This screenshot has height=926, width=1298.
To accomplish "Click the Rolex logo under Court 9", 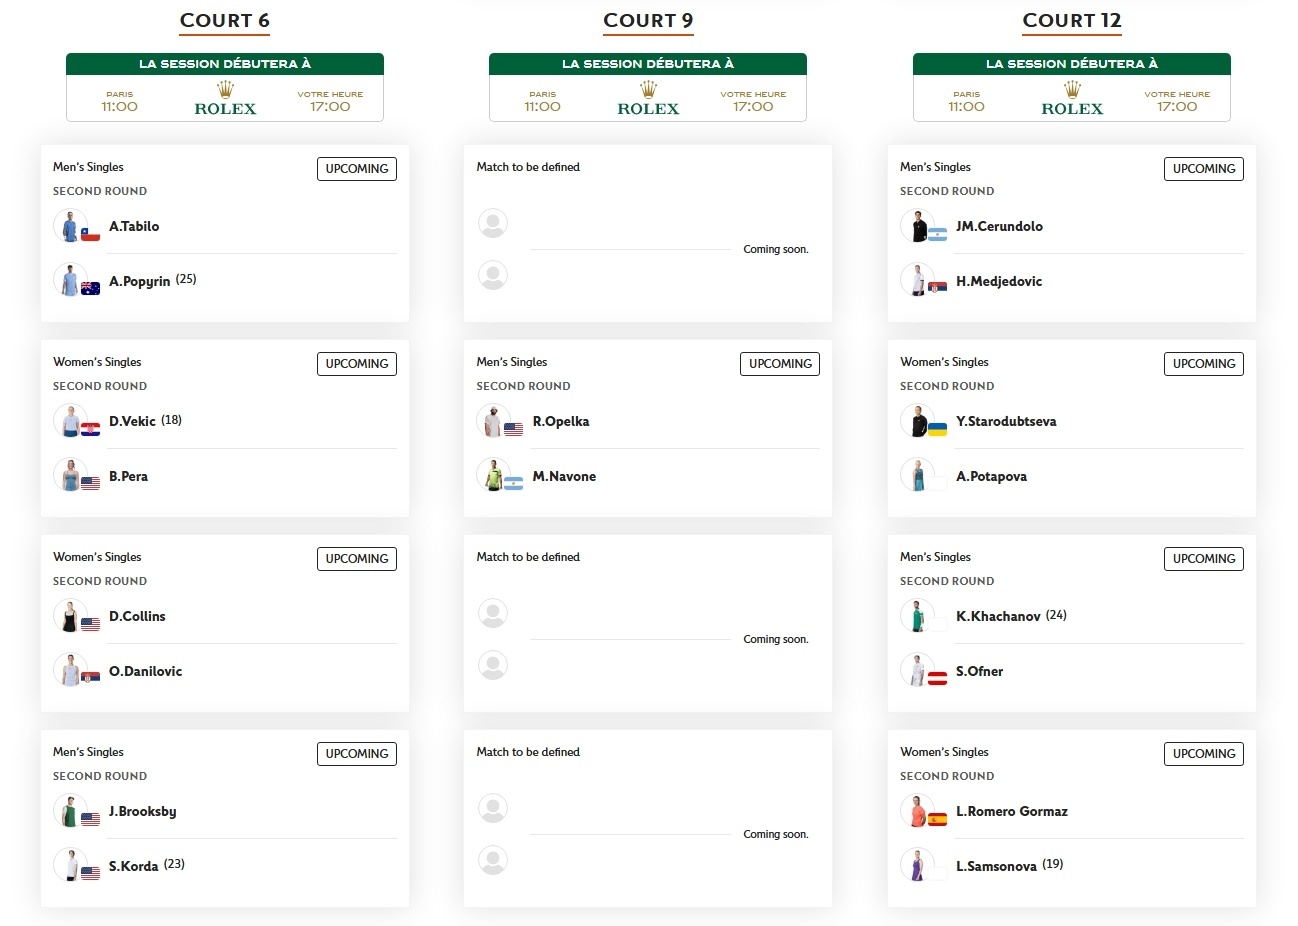I will click(648, 99).
